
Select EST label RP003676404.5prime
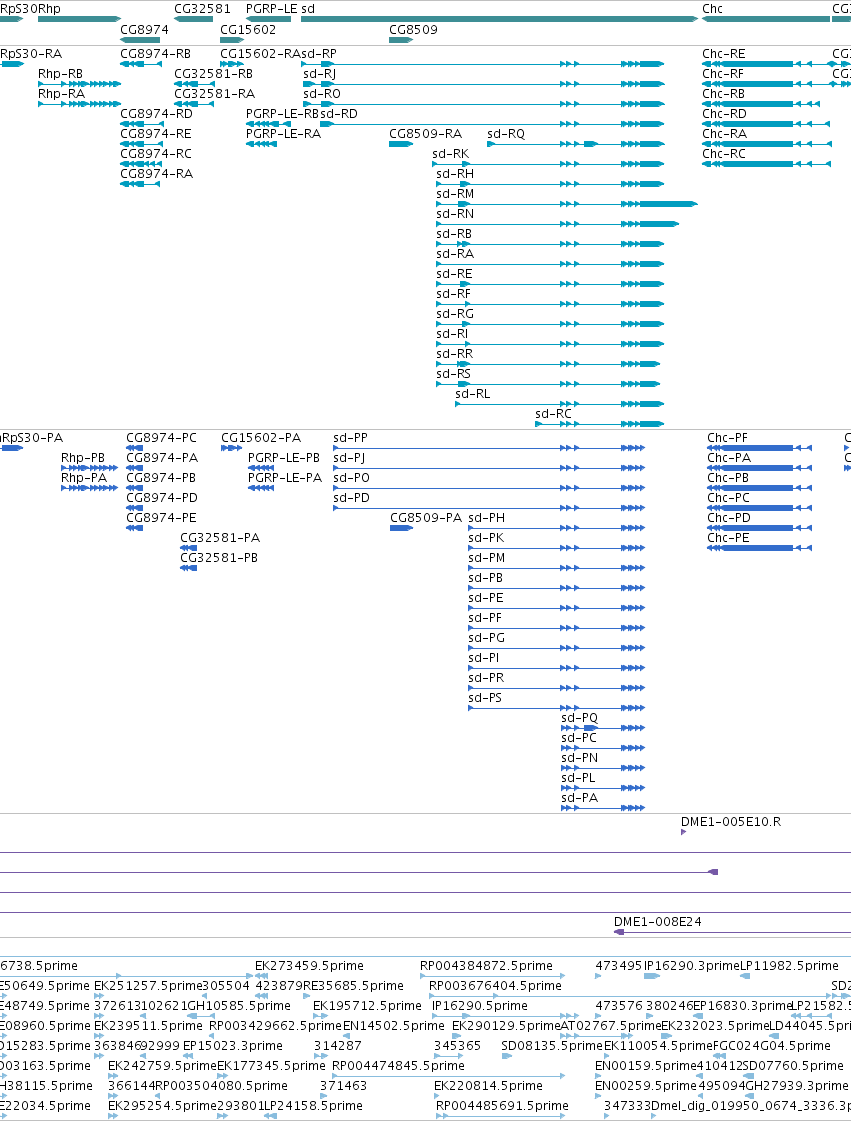click(x=496, y=986)
